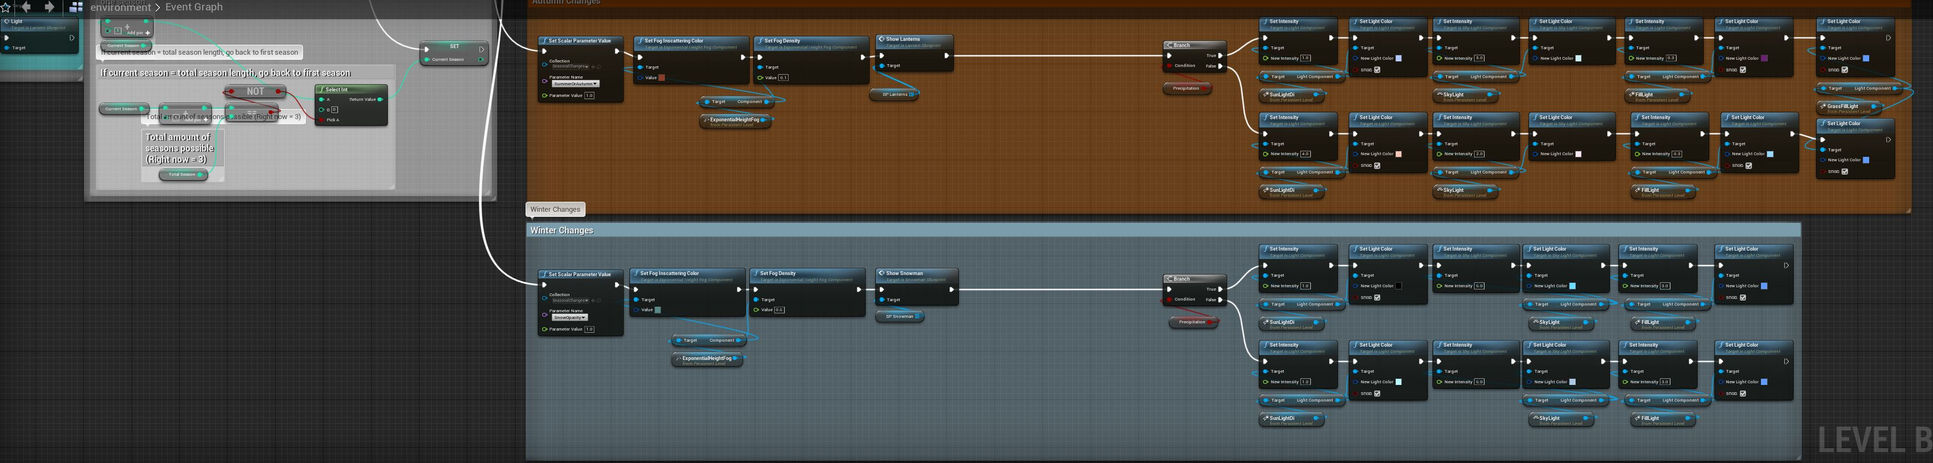Select the BP Snowman variable node
The width and height of the screenshot is (1933, 463).
[x=899, y=316]
